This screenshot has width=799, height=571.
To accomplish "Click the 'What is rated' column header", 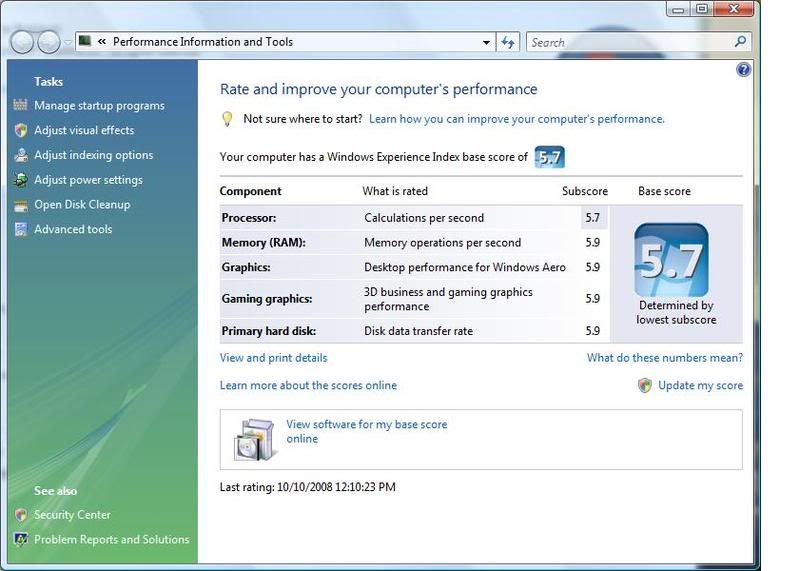I will pyautogui.click(x=395, y=192).
